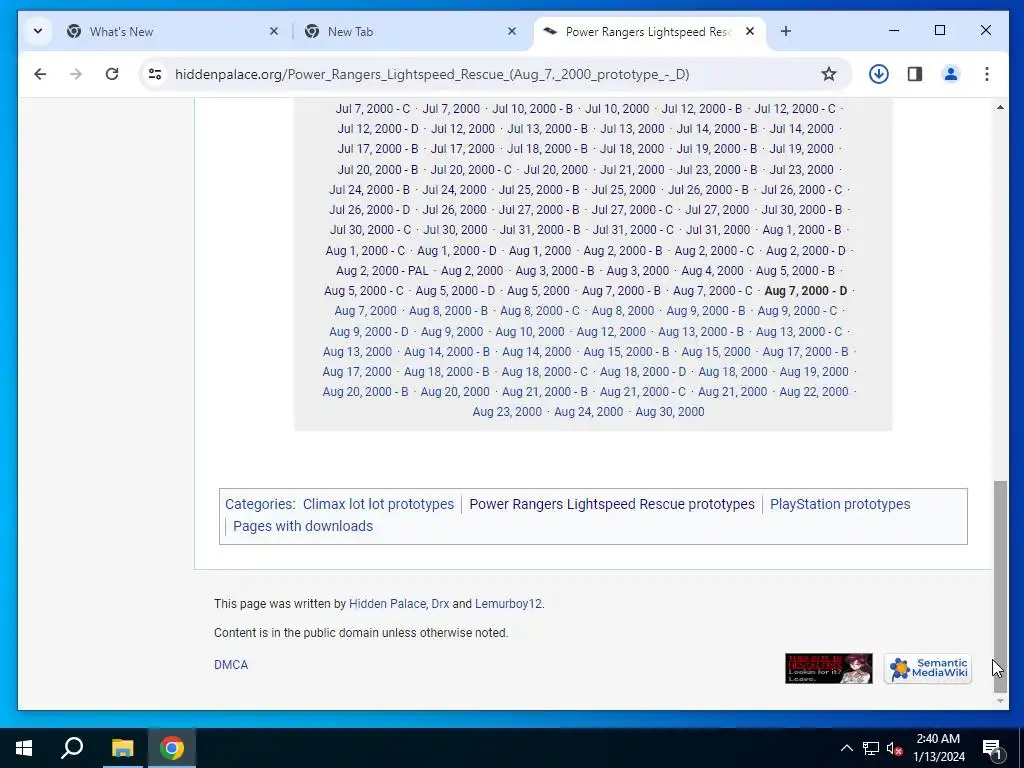Click the scrollbar up arrow

click(x=1000, y=107)
